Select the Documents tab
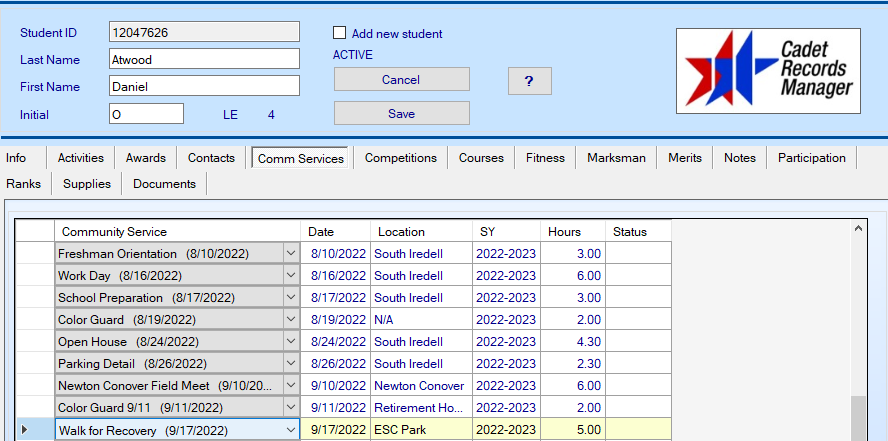The height and width of the screenshot is (441, 888). (x=165, y=184)
